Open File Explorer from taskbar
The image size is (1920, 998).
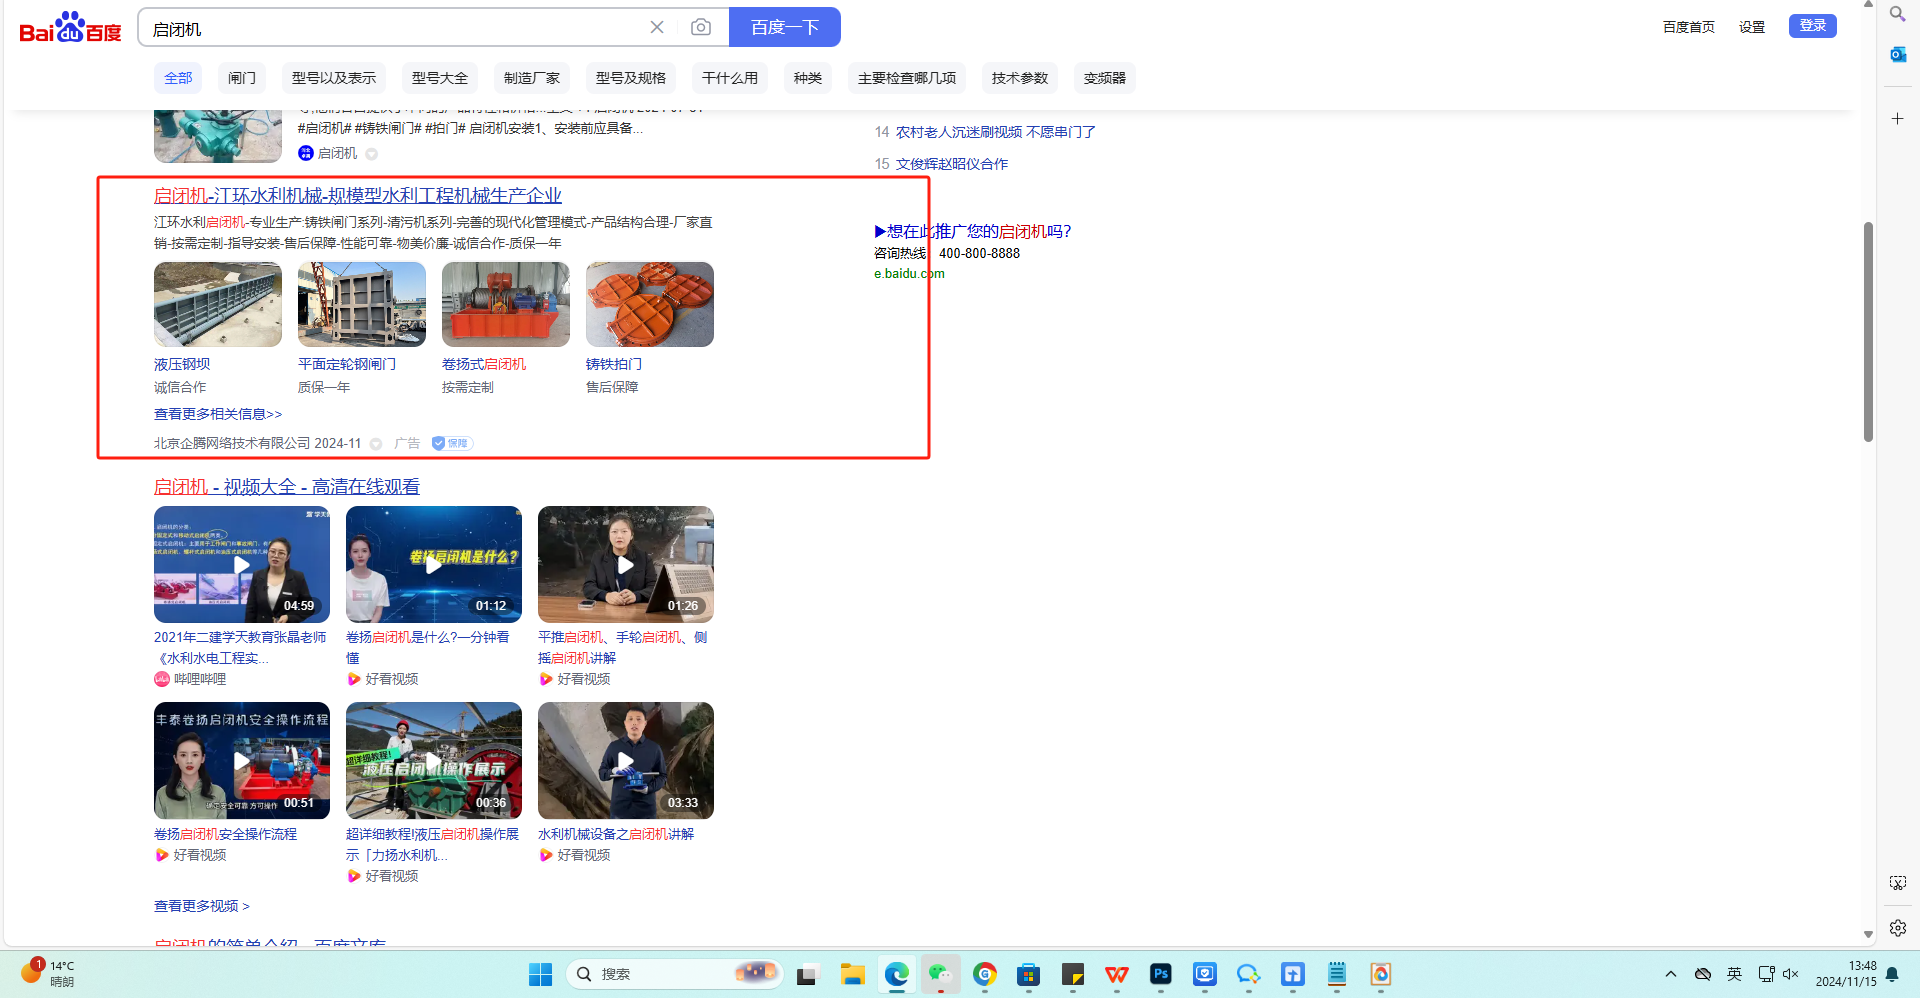[x=852, y=974]
